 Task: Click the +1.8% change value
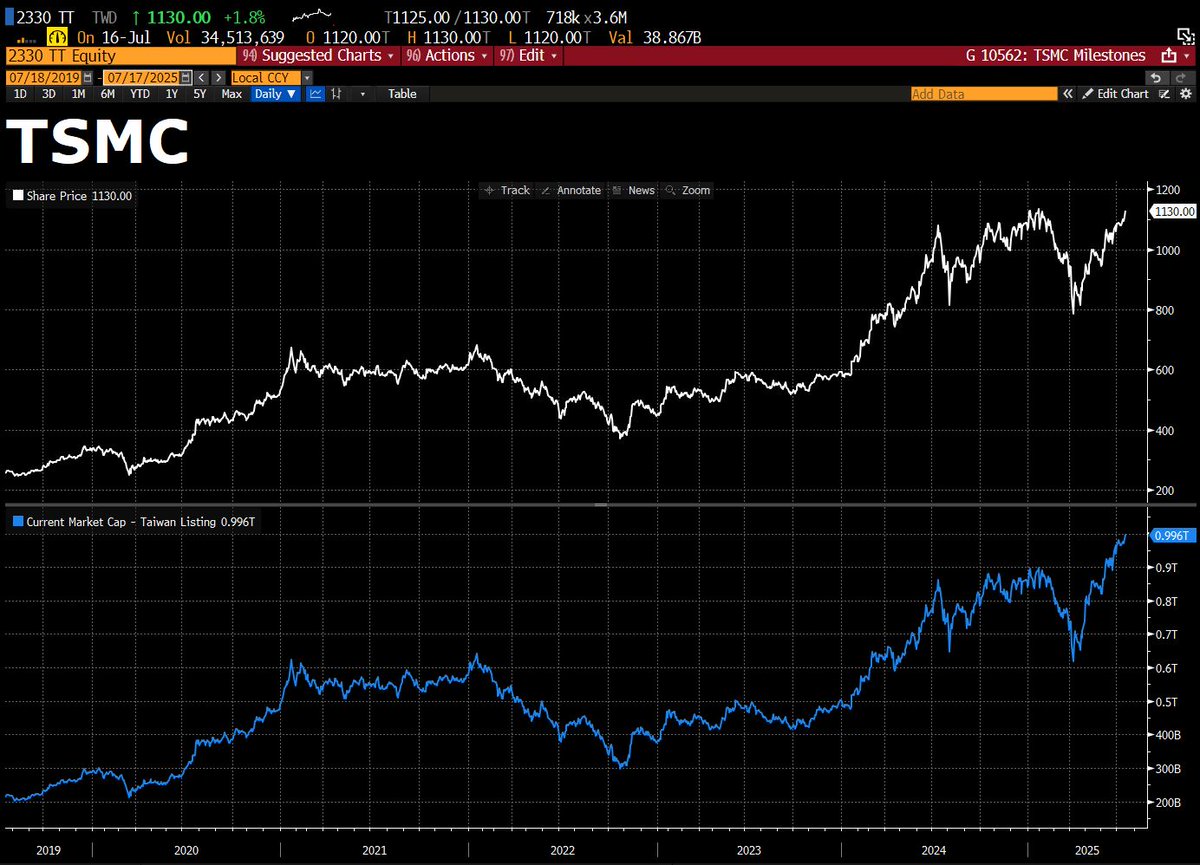tap(244, 16)
